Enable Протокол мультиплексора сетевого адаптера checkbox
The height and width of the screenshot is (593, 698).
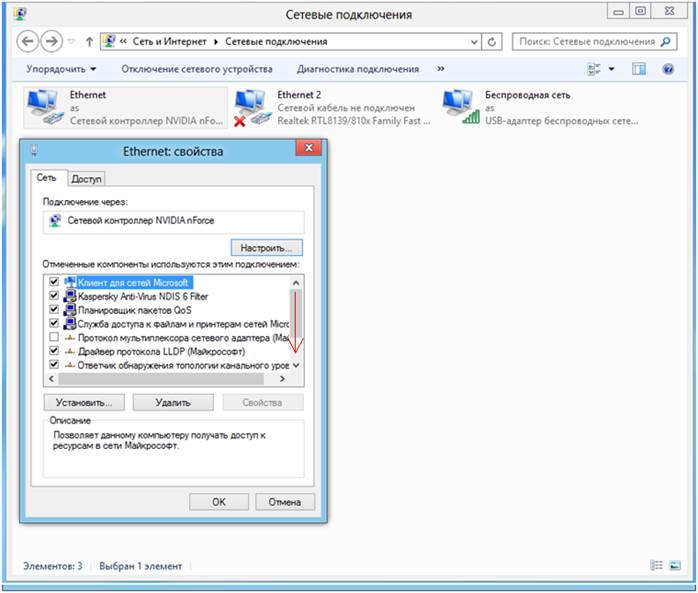point(54,337)
